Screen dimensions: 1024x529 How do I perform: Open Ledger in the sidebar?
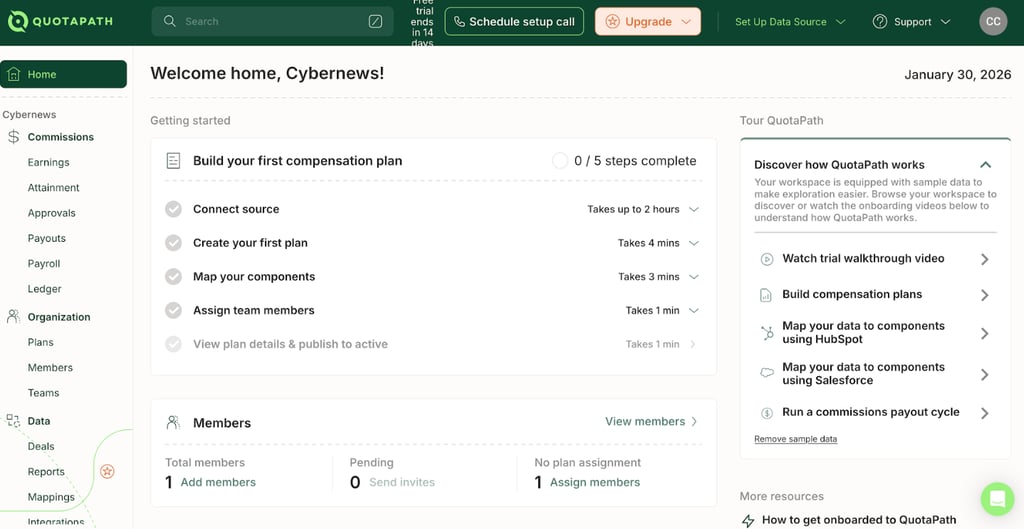pos(44,289)
